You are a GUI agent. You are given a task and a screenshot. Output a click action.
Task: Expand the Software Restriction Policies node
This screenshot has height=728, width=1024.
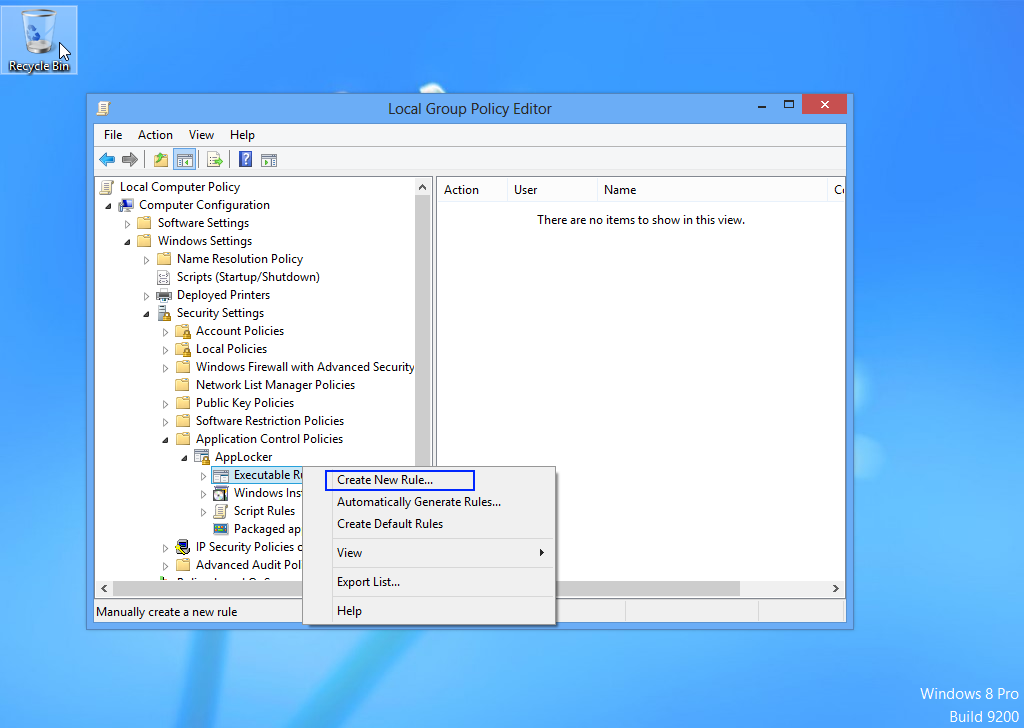point(165,422)
